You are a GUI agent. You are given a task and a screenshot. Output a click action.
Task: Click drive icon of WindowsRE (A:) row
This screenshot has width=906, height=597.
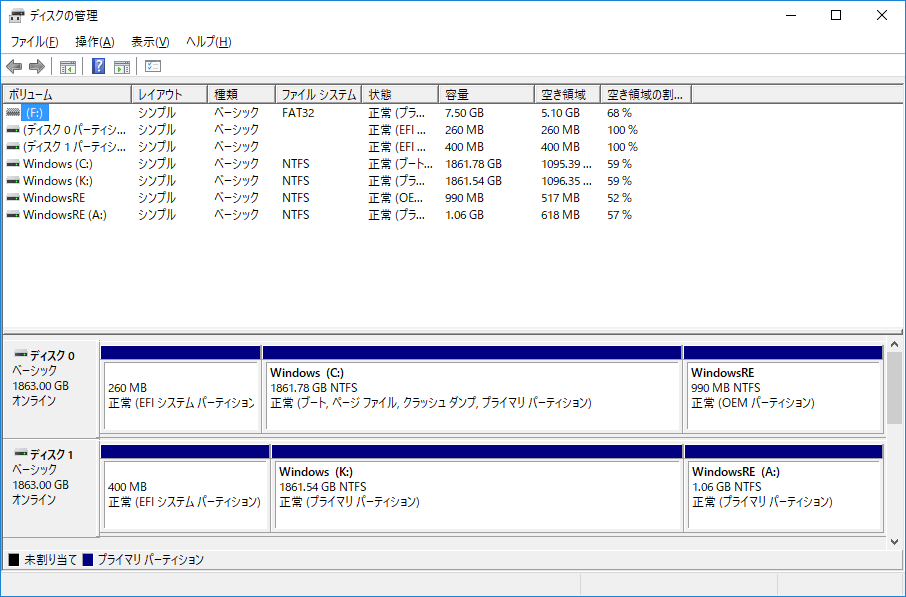coord(13,215)
